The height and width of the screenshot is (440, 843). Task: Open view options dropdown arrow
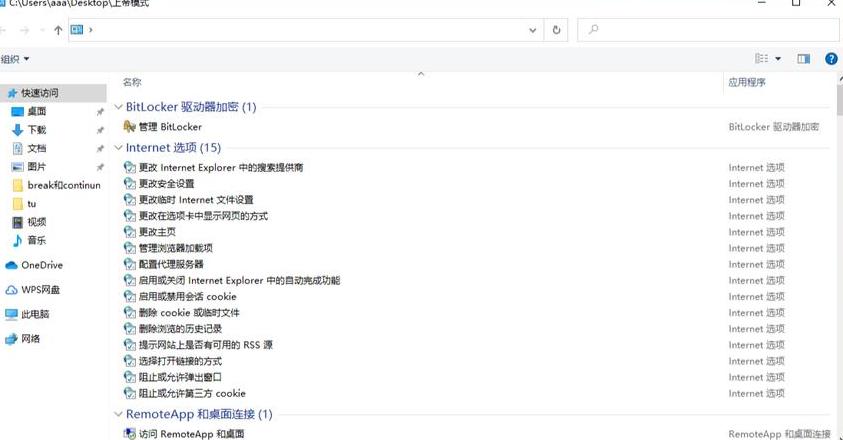(x=778, y=59)
